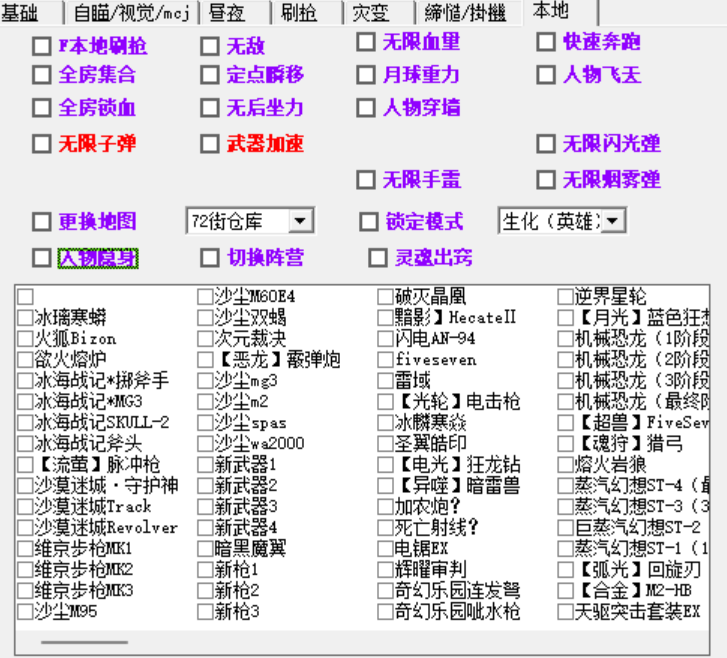Click the weapon list horizontal scrollbar
The width and height of the screenshot is (727, 658).
click(84, 642)
